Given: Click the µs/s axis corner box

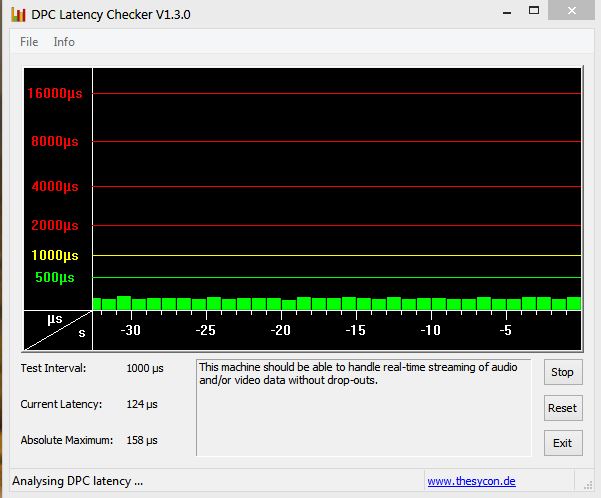Looking at the screenshot, I should [x=58, y=330].
